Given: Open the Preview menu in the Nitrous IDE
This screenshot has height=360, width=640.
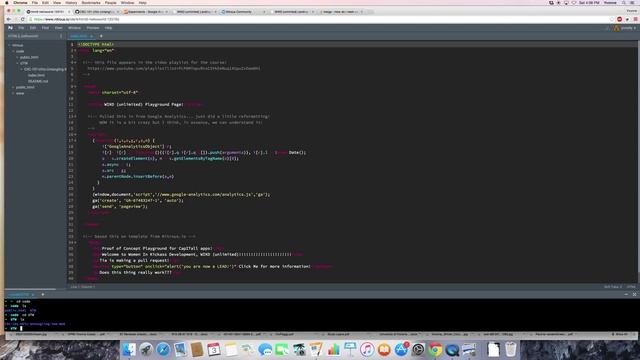Looking at the screenshot, I should click(93, 28).
